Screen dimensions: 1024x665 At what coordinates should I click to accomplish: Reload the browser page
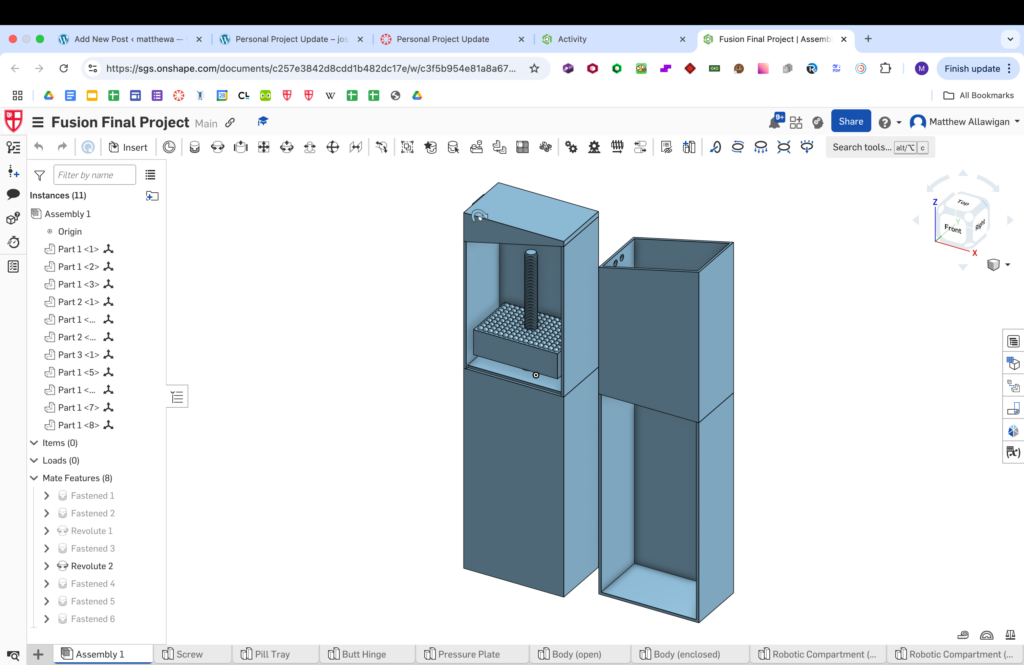pyautogui.click(x=63, y=69)
